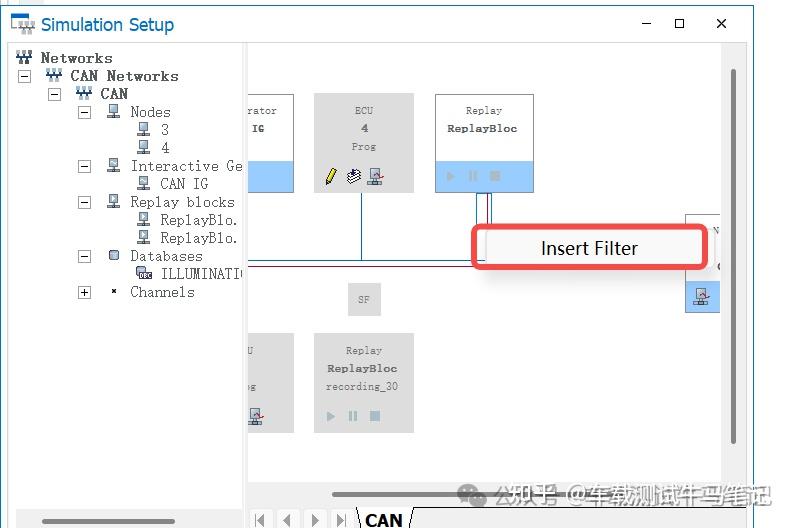Expand the Channels branch

click(x=84, y=293)
